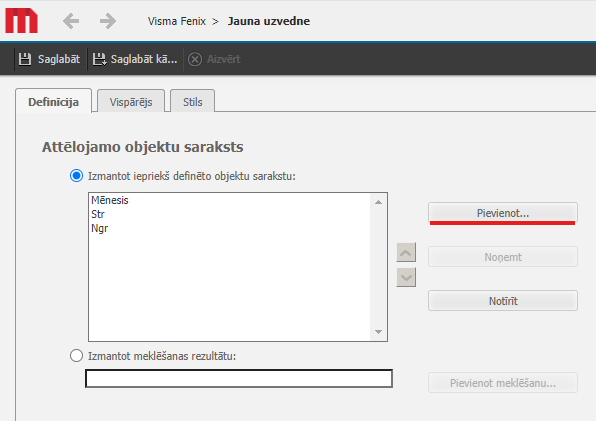Select Str in the object list
This screenshot has height=421, width=596.
98,214
